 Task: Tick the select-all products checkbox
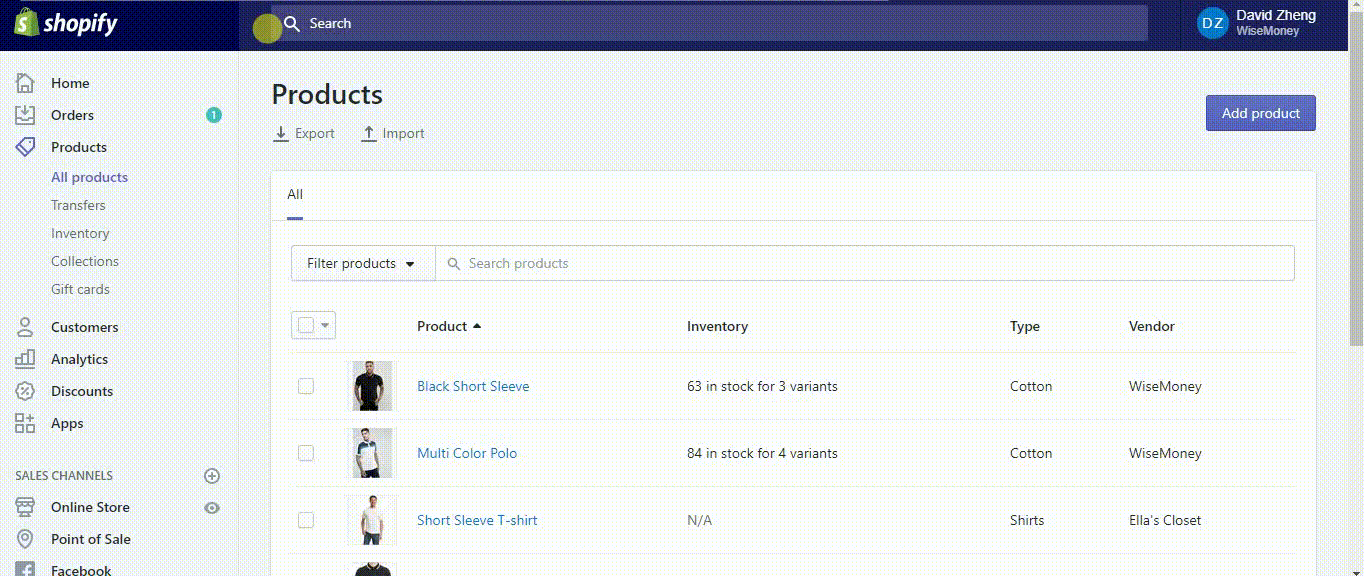tap(306, 325)
